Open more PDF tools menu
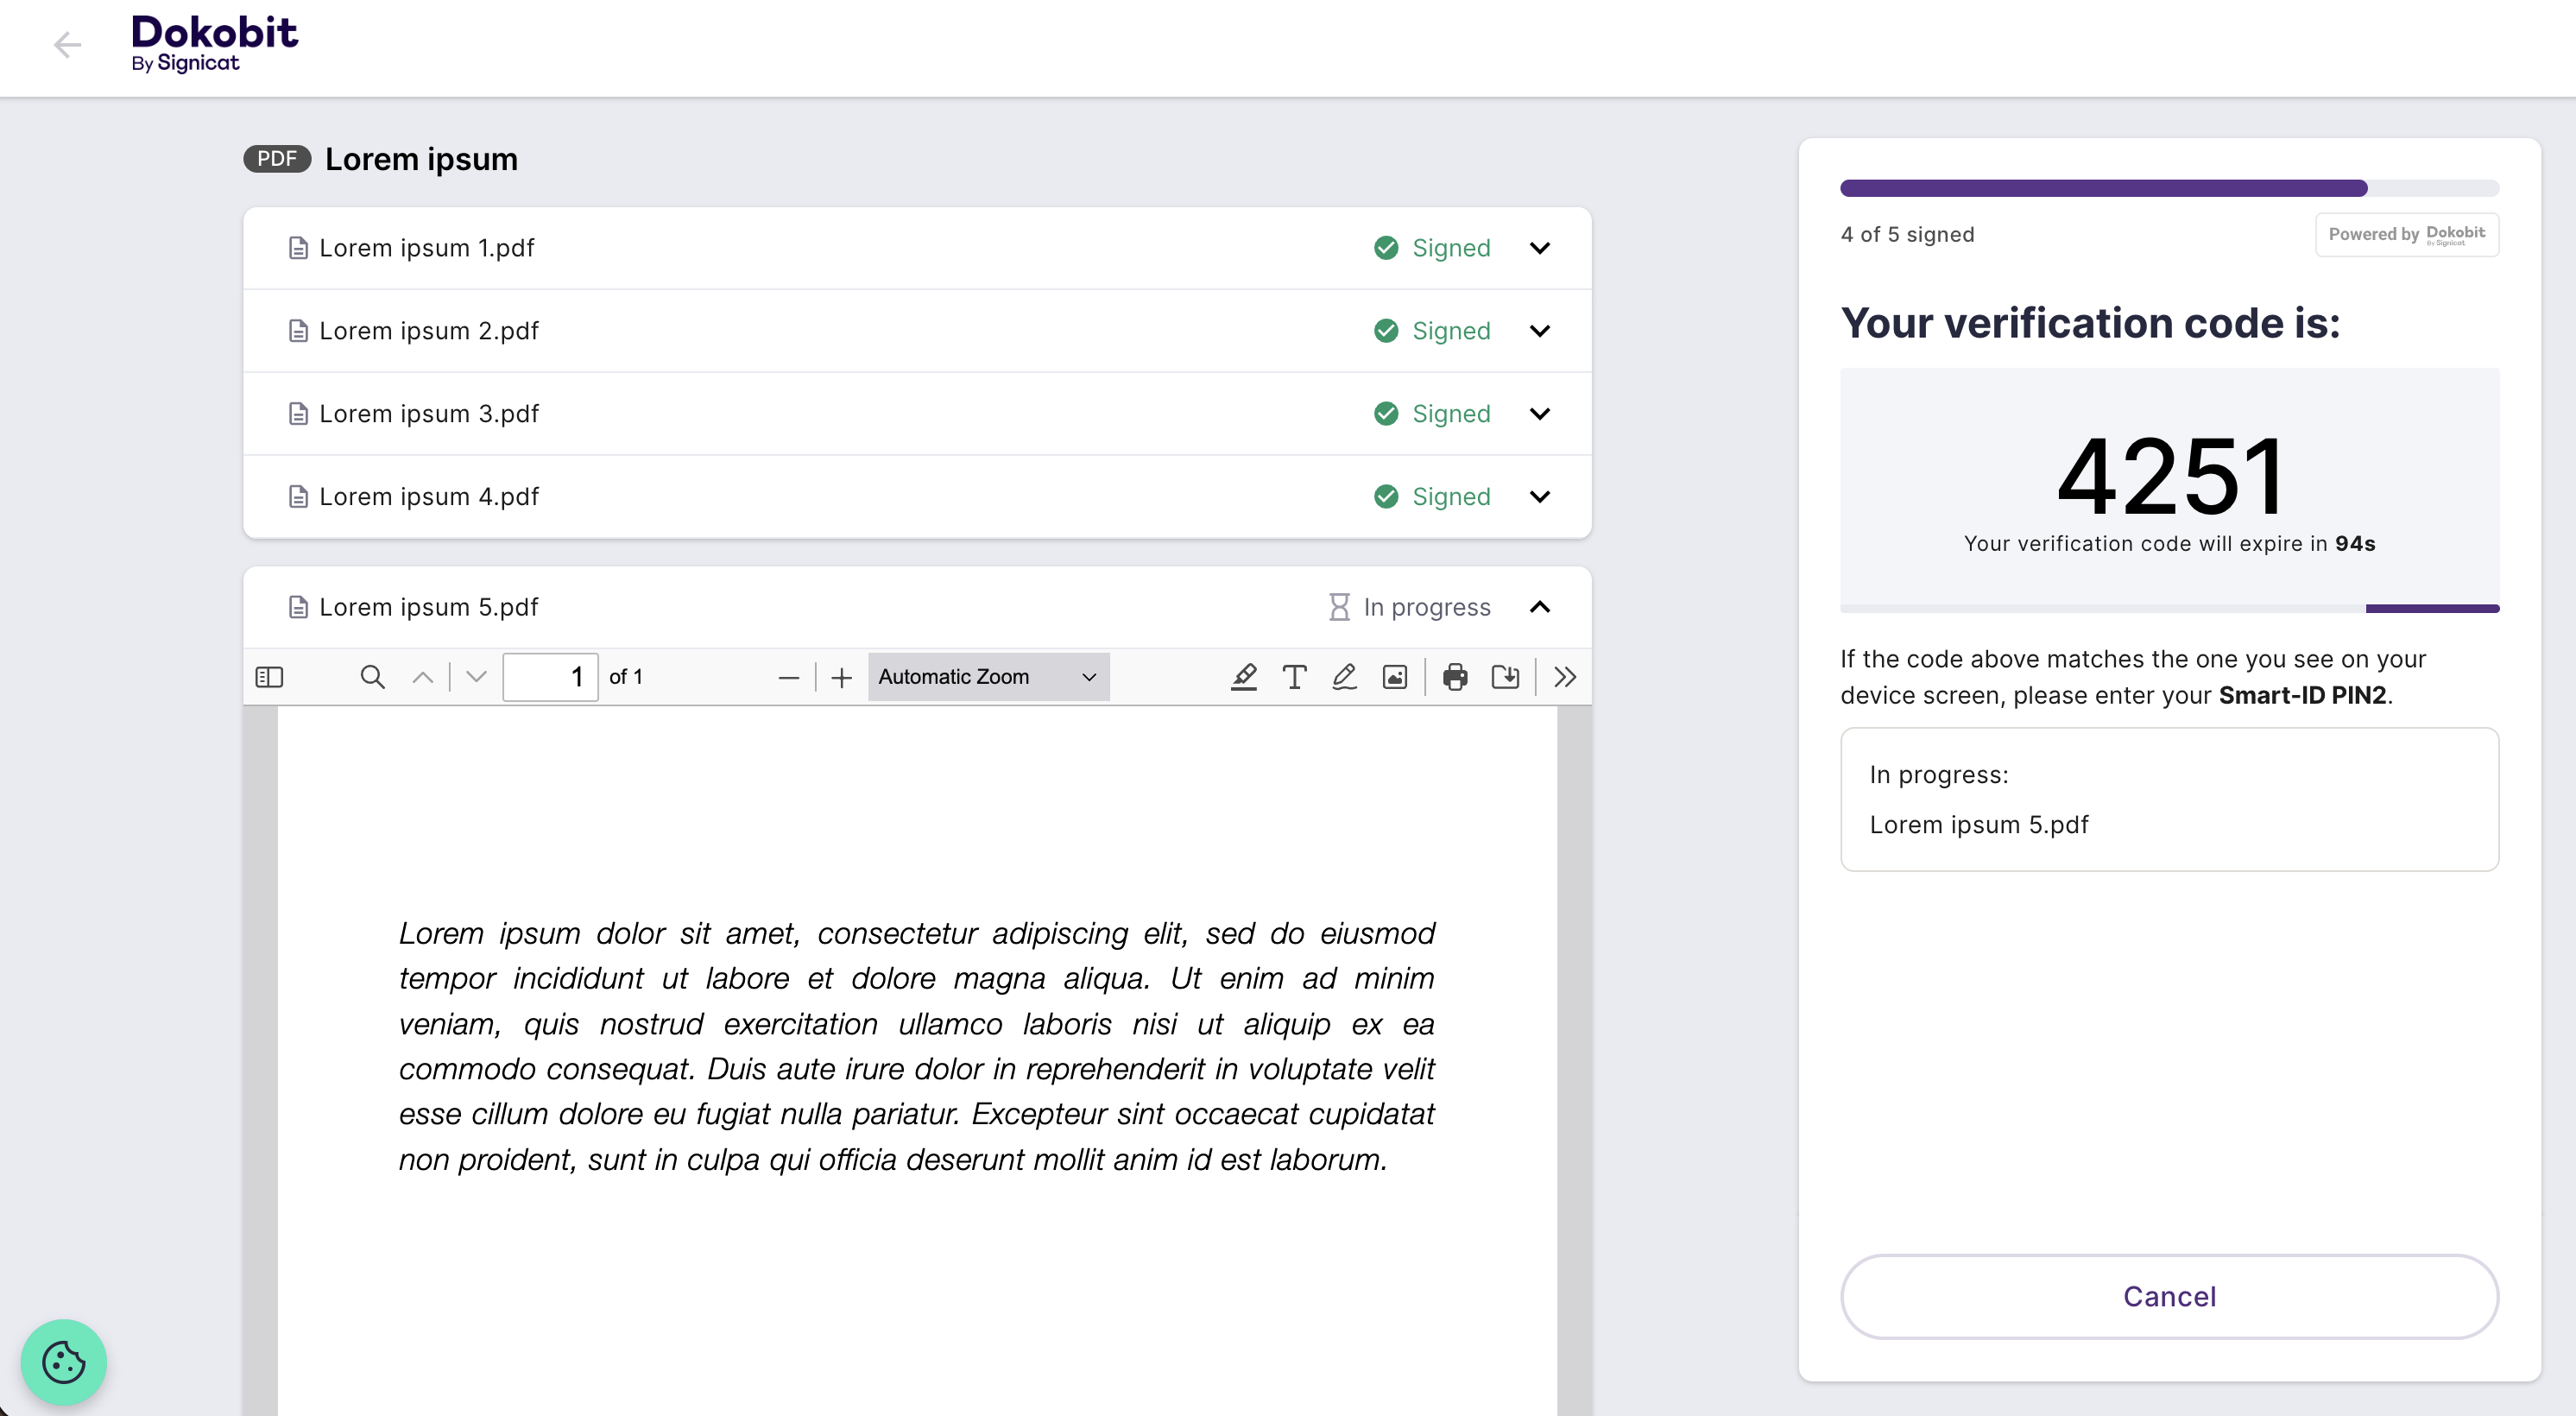This screenshot has height=1416, width=2576. [x=1565, y=677]
